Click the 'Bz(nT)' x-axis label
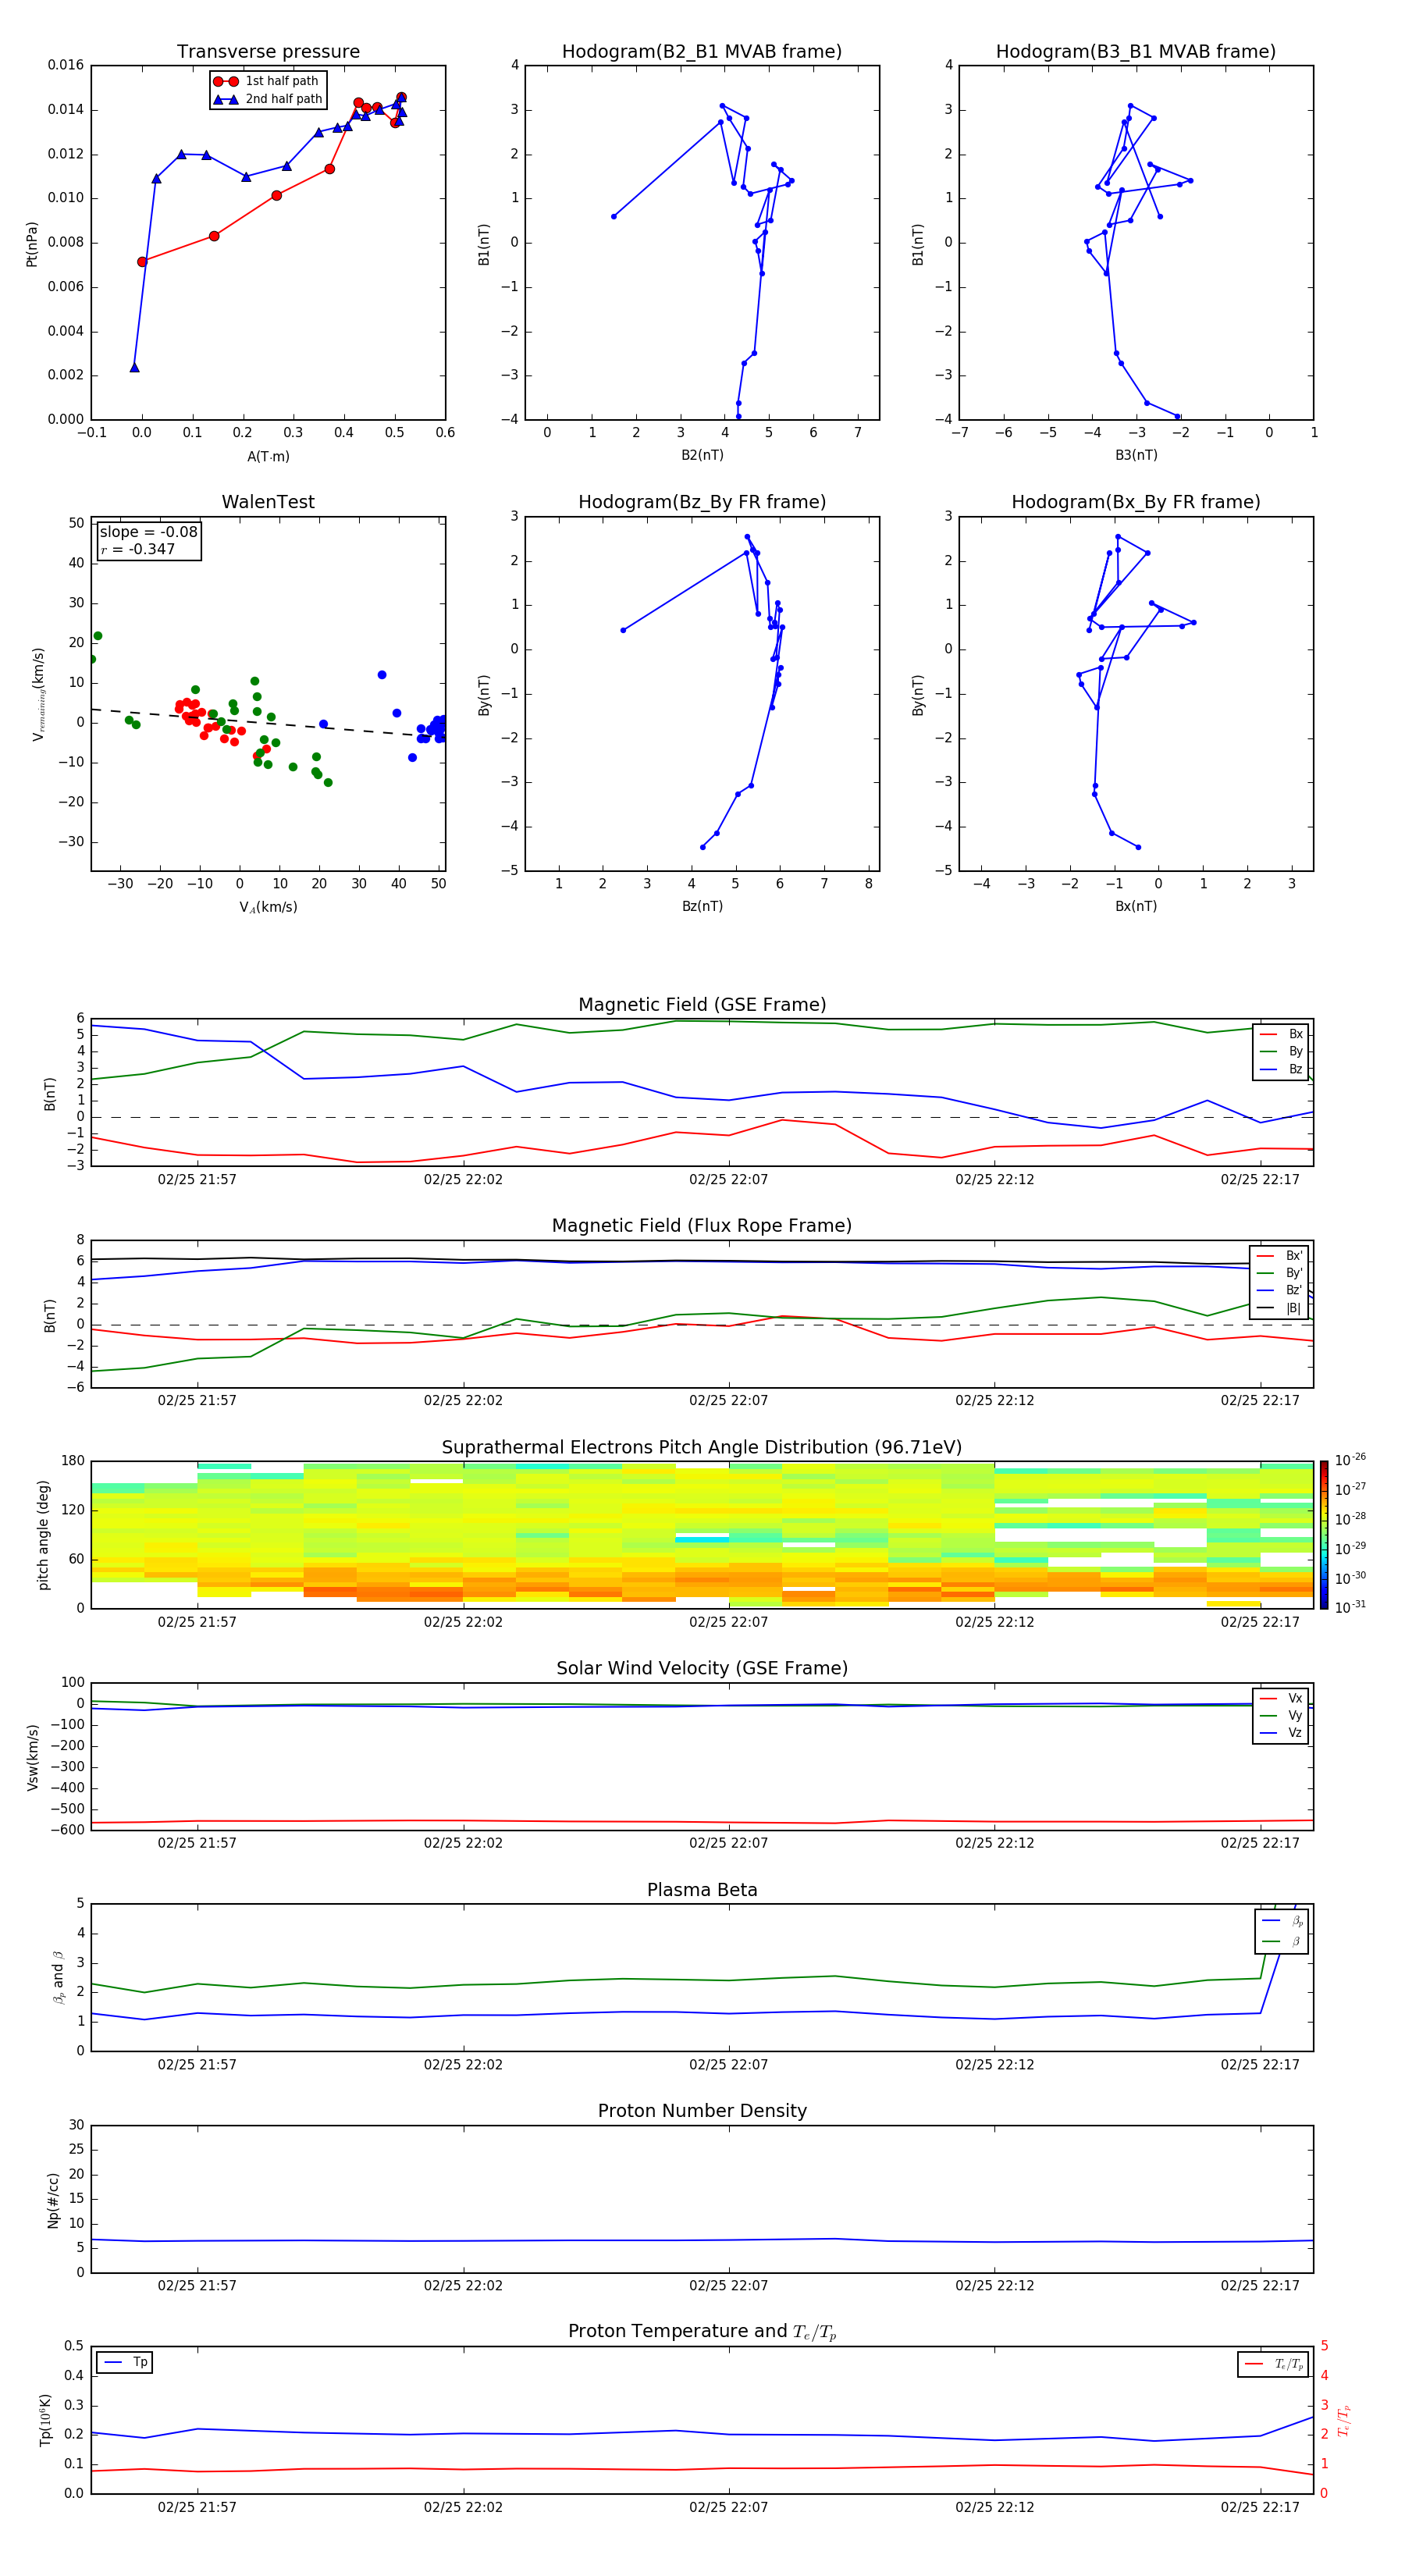 [x=702, y=906]
